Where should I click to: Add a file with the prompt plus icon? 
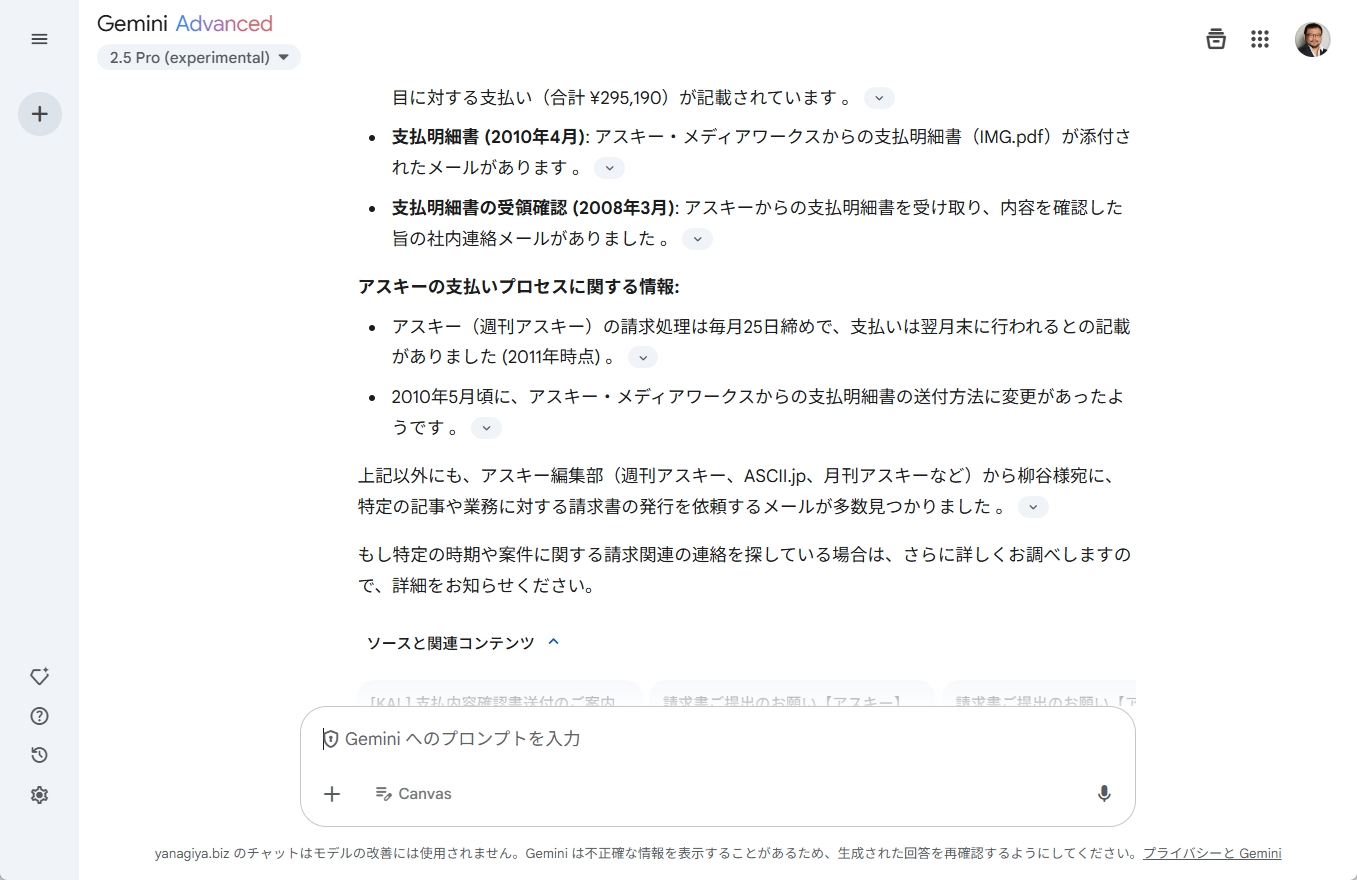click(x=332, y=794)
